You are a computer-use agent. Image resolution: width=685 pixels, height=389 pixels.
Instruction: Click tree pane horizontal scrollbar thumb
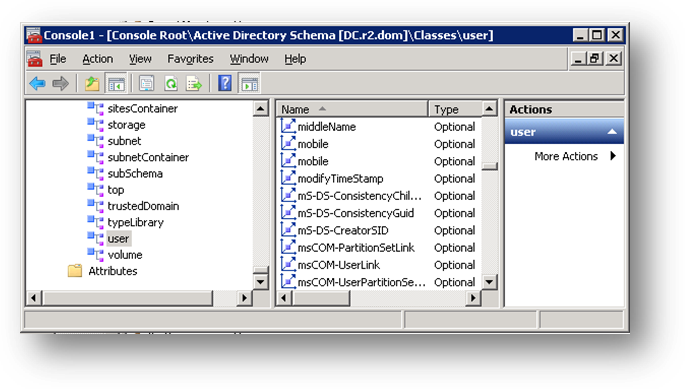click(127, 298)
